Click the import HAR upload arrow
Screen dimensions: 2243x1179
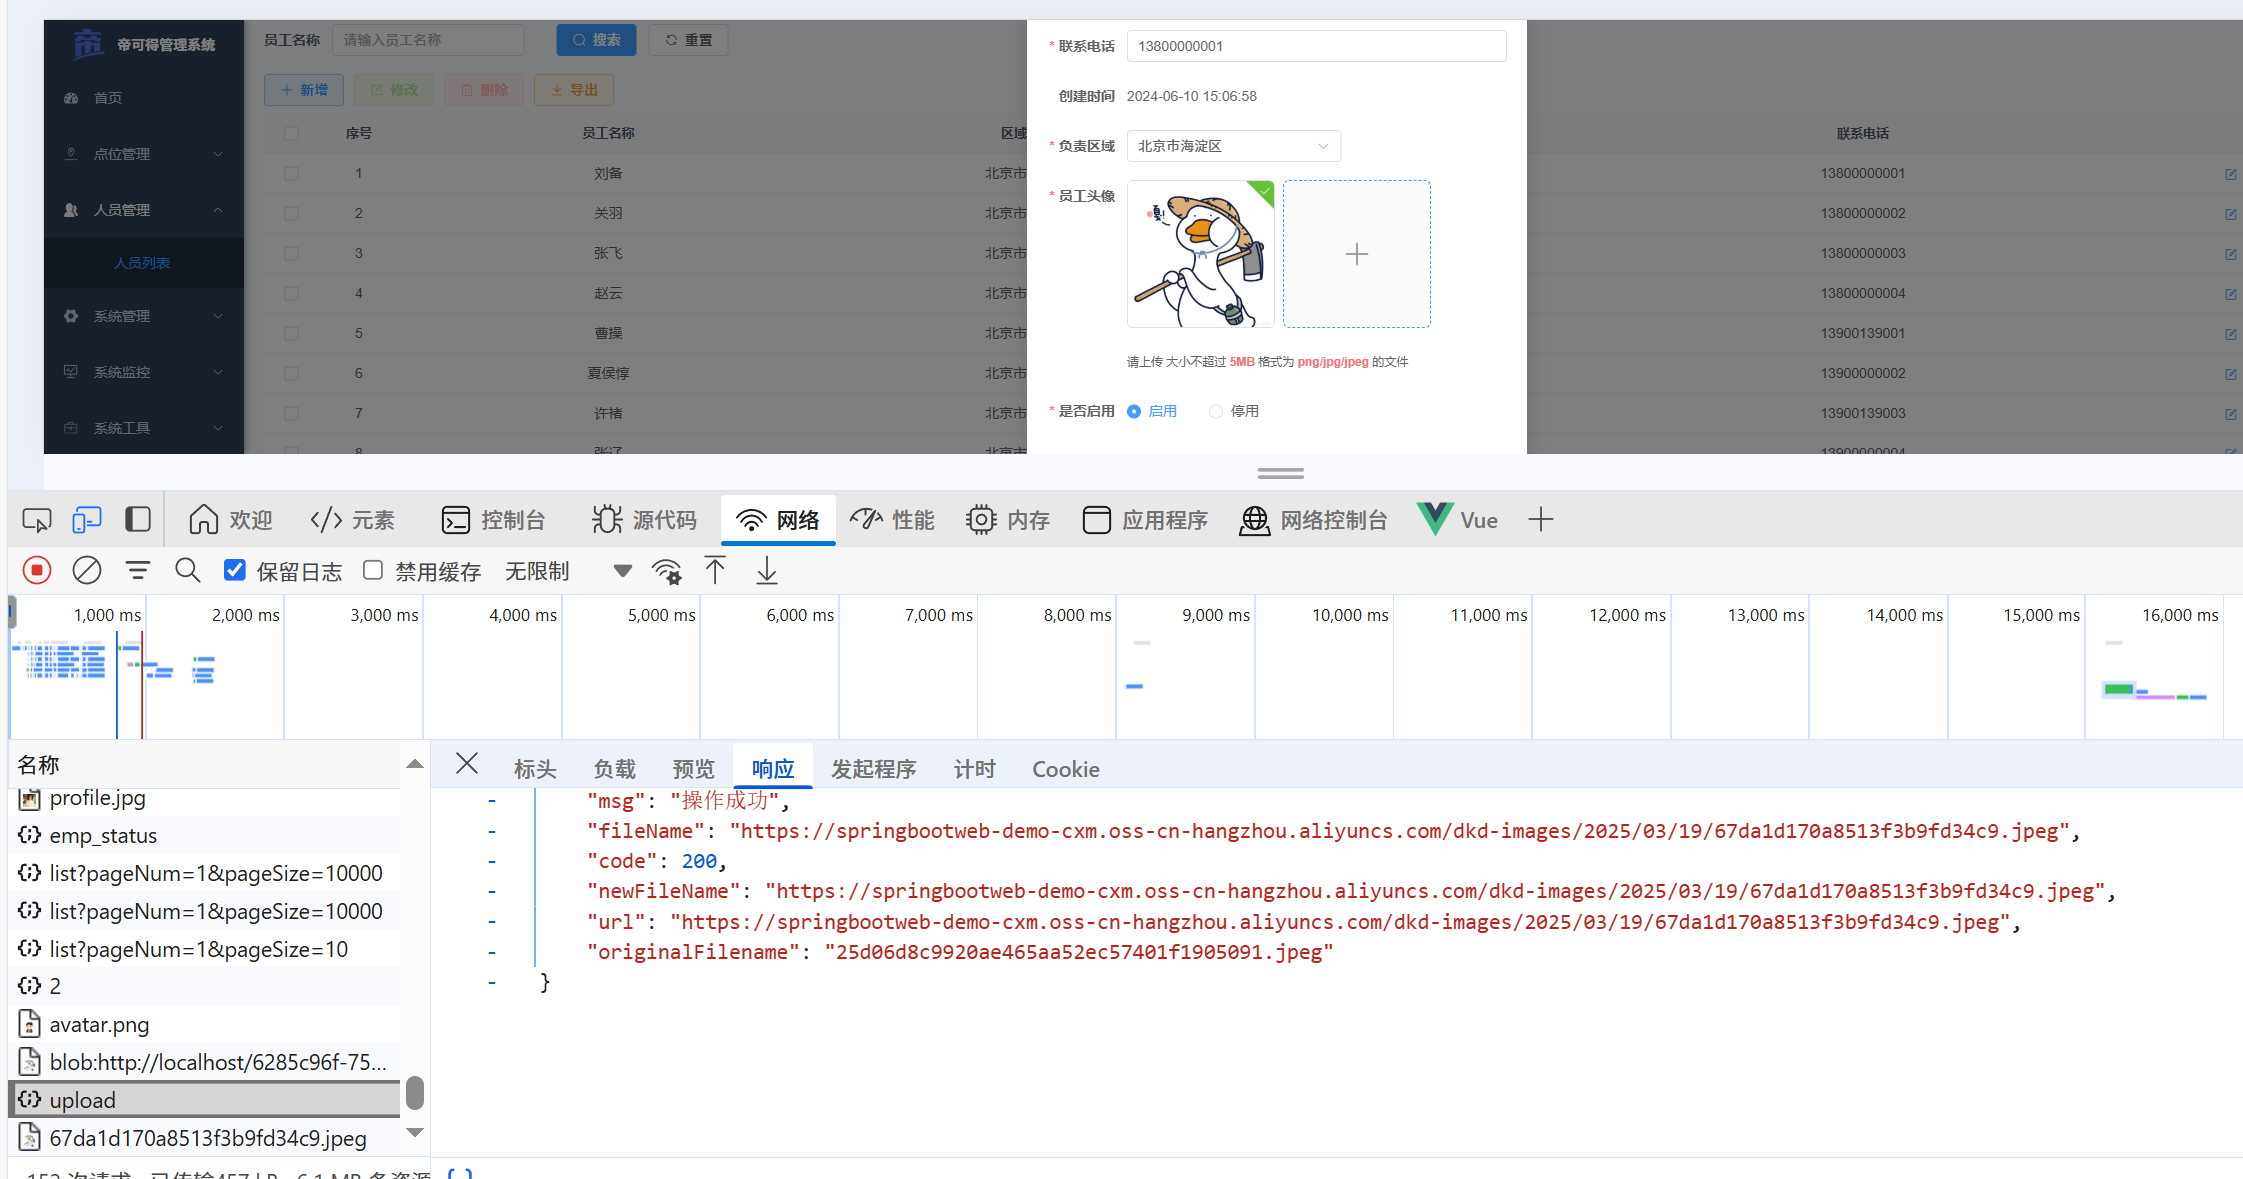point(715,570)
